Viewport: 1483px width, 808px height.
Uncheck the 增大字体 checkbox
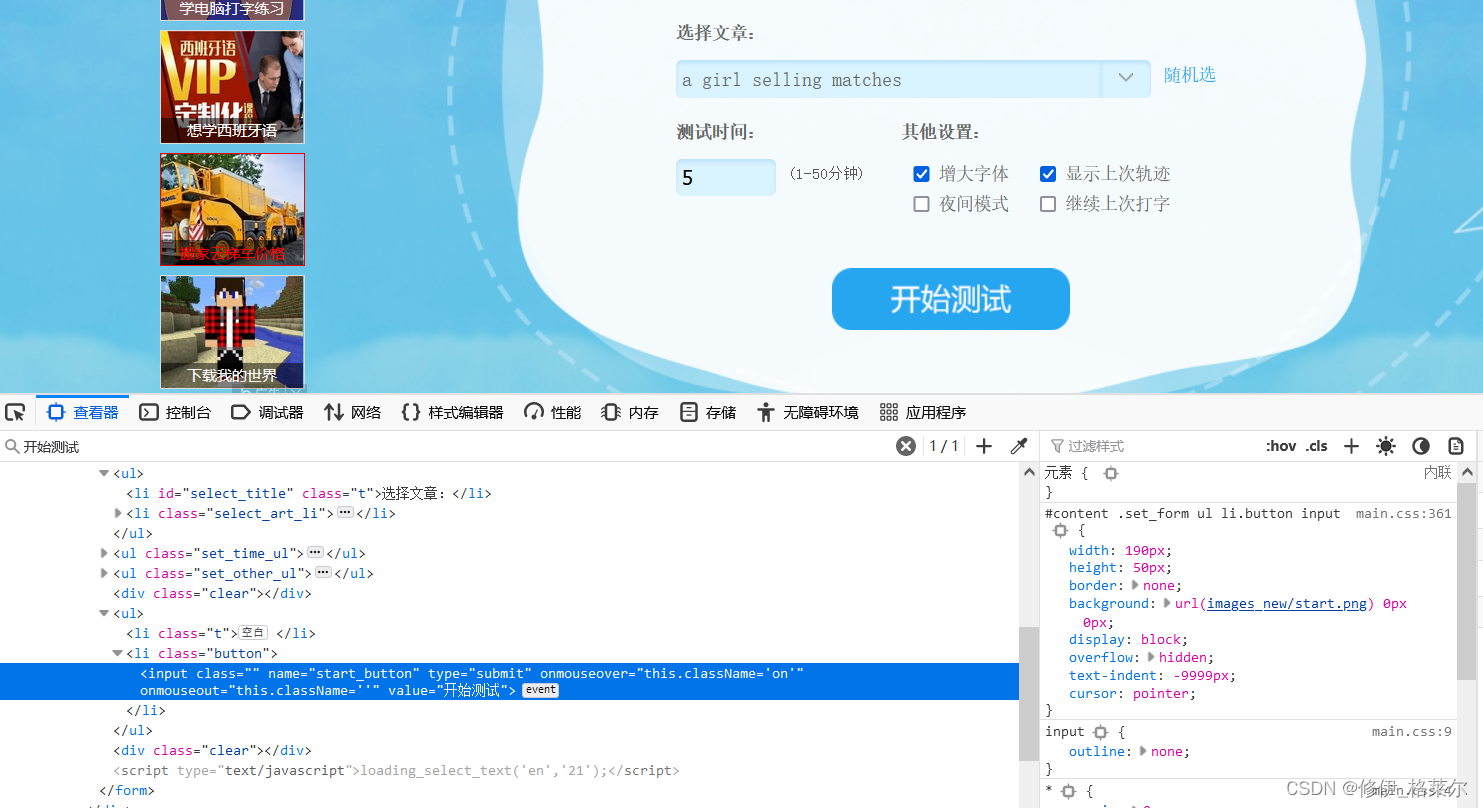click(x=922, y=174)
